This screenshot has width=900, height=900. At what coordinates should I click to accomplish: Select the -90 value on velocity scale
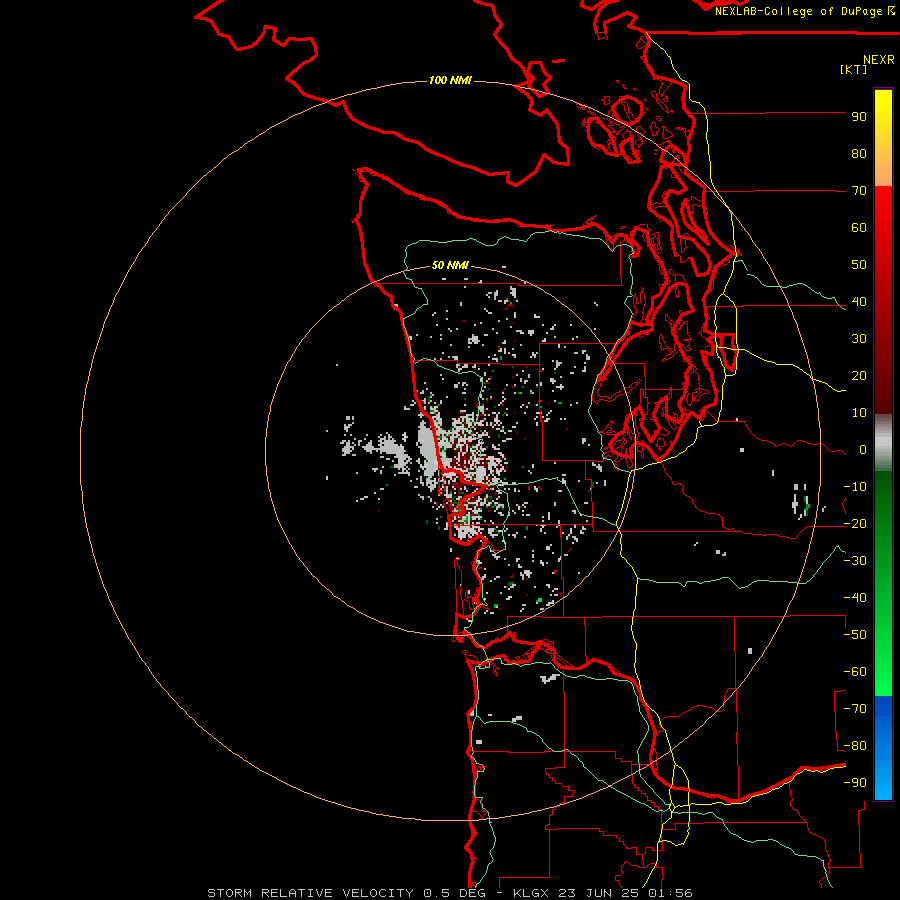click(x=855, y=783)
